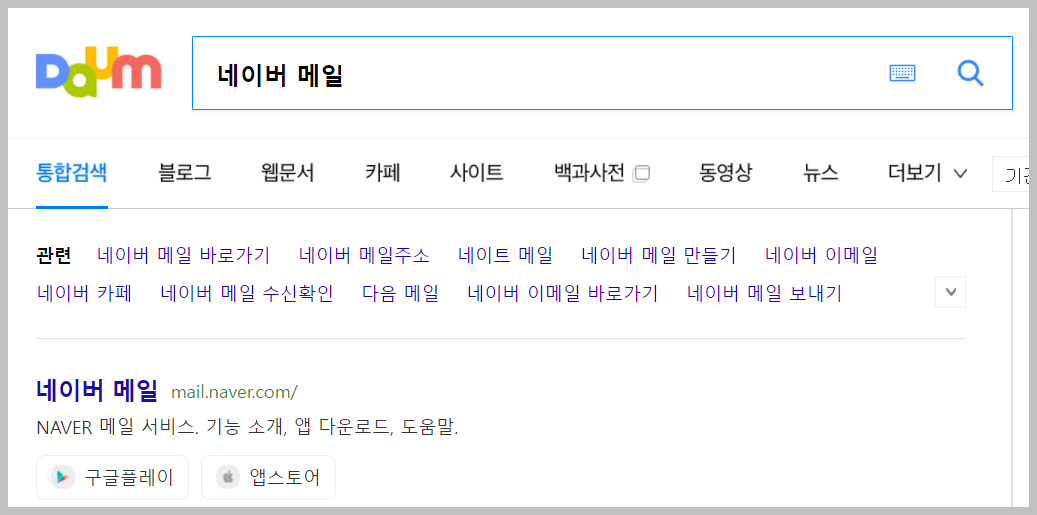The image size is (1037, 515).
Task: Switch to the 동영상 tab
Action: pos(726,173)
